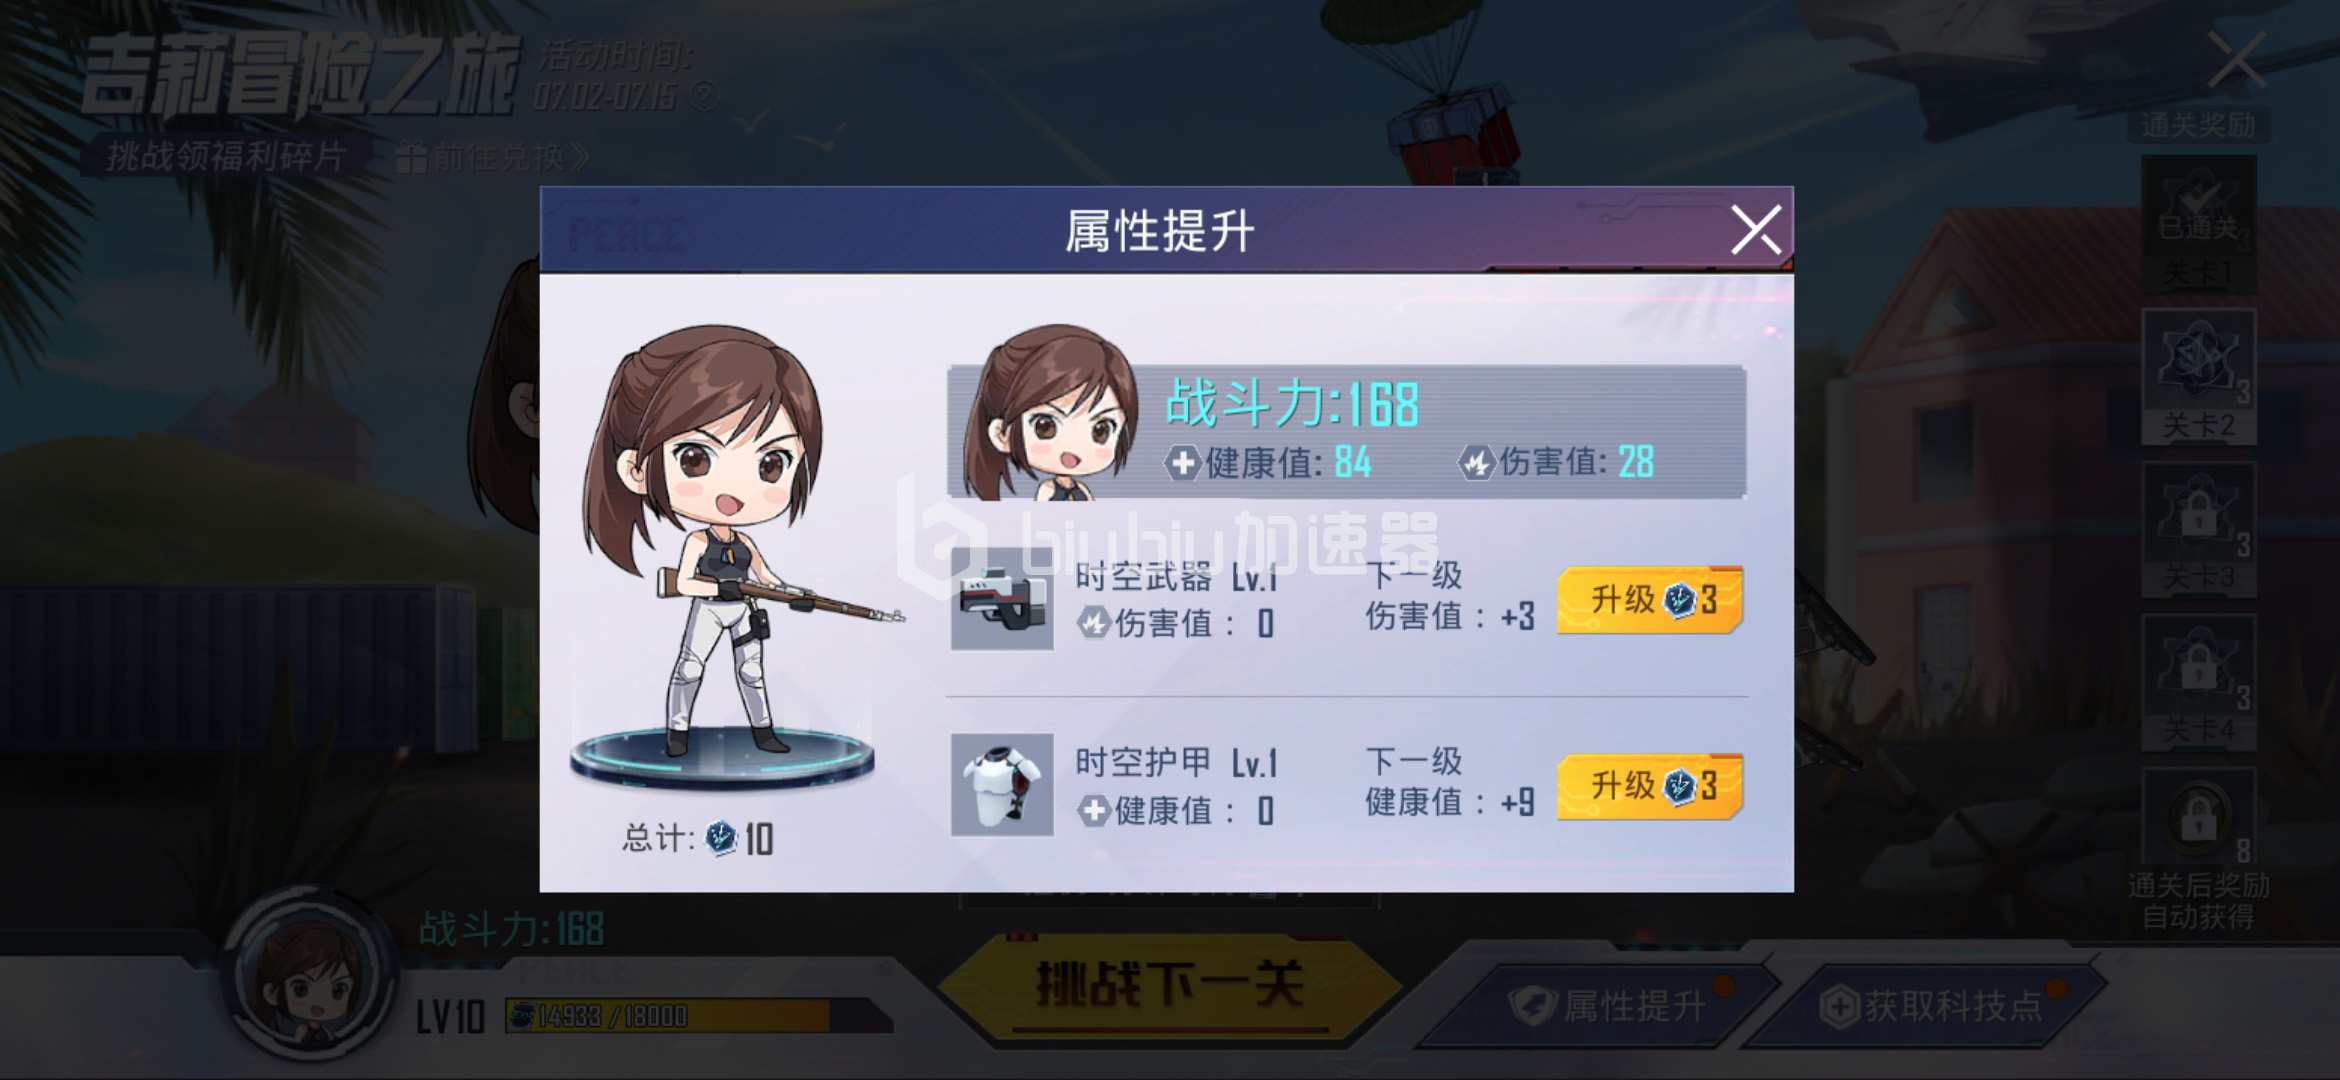Click the 时空护甲 armor icon

[1002, 785]
